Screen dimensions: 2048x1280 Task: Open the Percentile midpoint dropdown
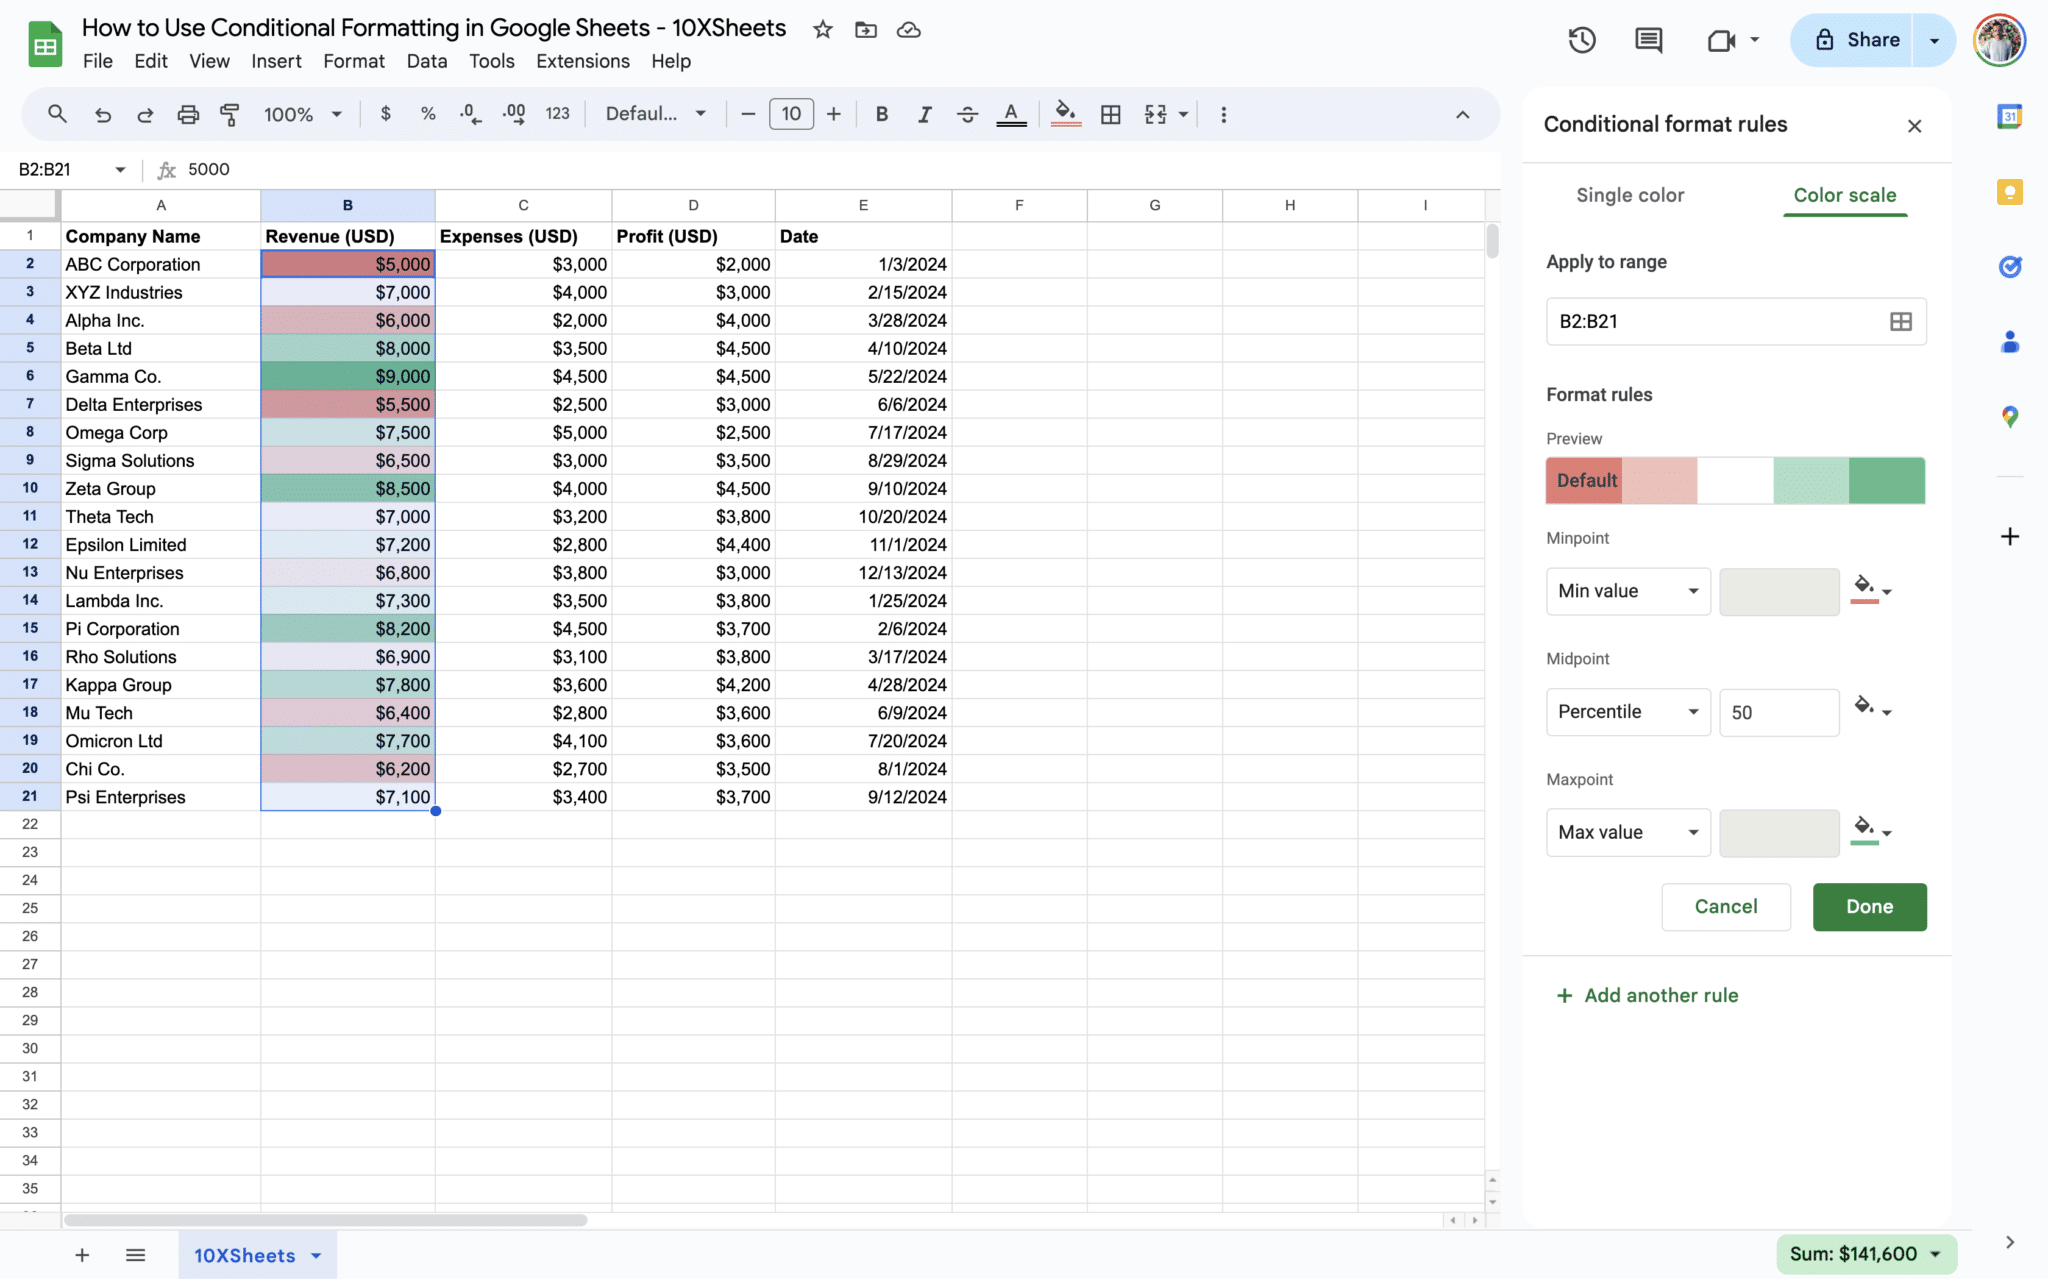(x=1627, y=712)
